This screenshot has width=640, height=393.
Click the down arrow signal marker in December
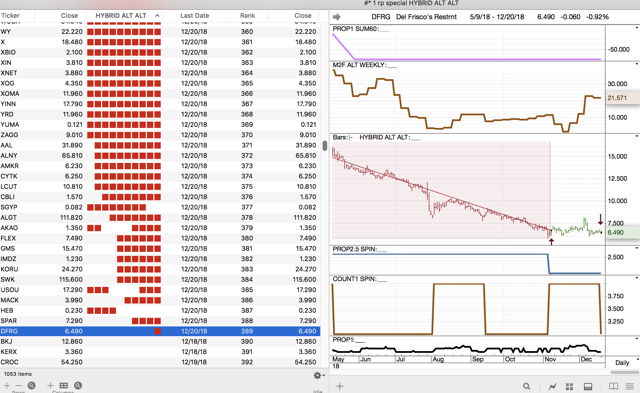click(600, 220)
